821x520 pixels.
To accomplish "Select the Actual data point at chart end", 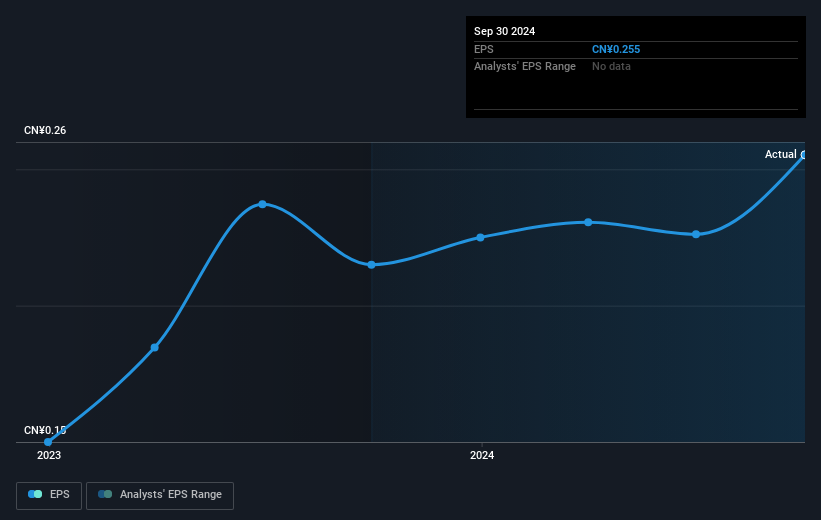I will [803, 155].
